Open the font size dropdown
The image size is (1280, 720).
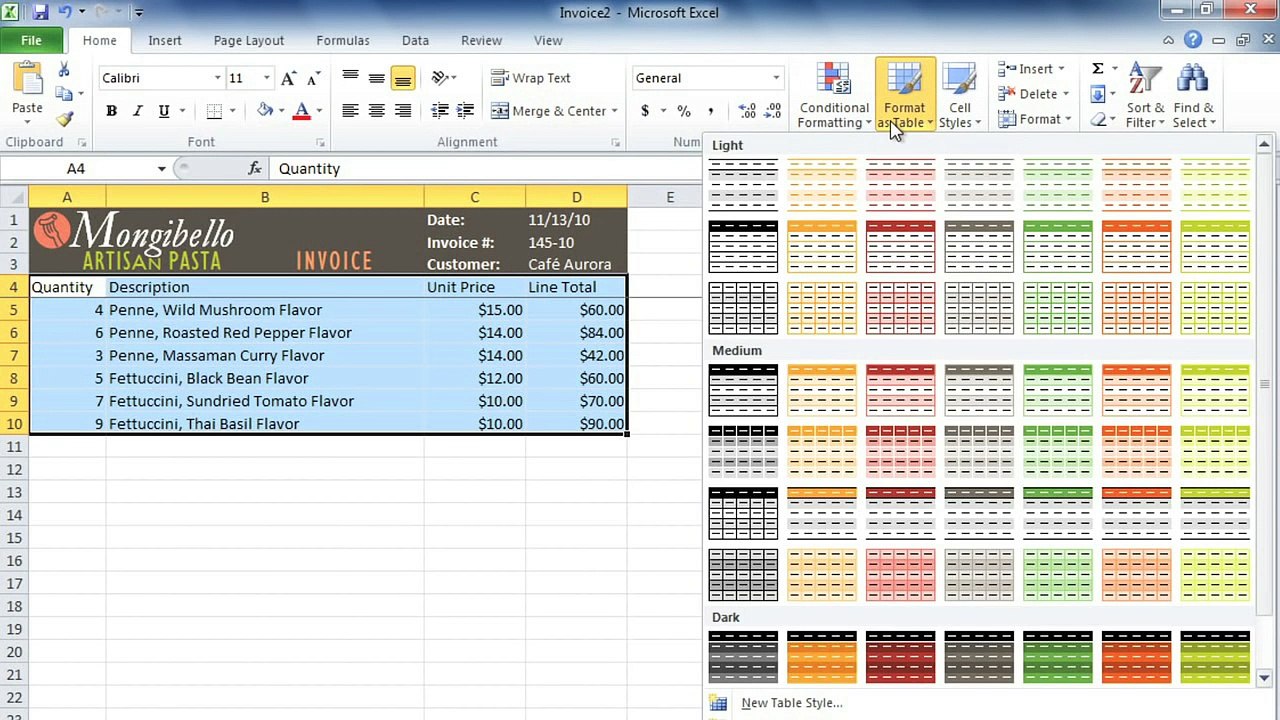point(266,78)
